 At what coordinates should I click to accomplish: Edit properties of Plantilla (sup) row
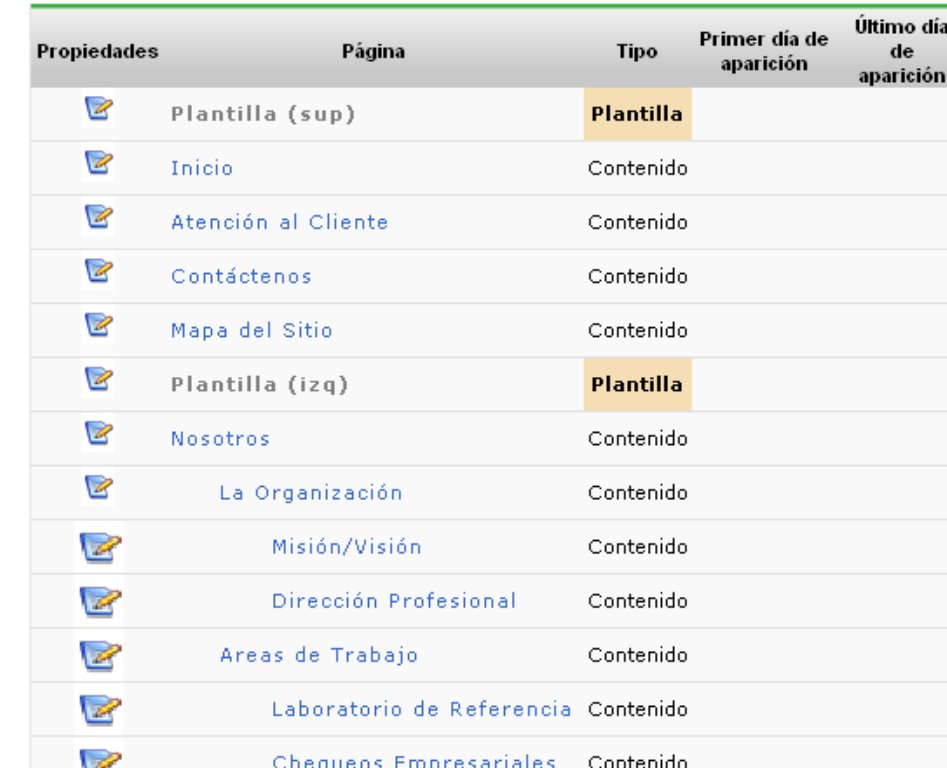[98, 109]
